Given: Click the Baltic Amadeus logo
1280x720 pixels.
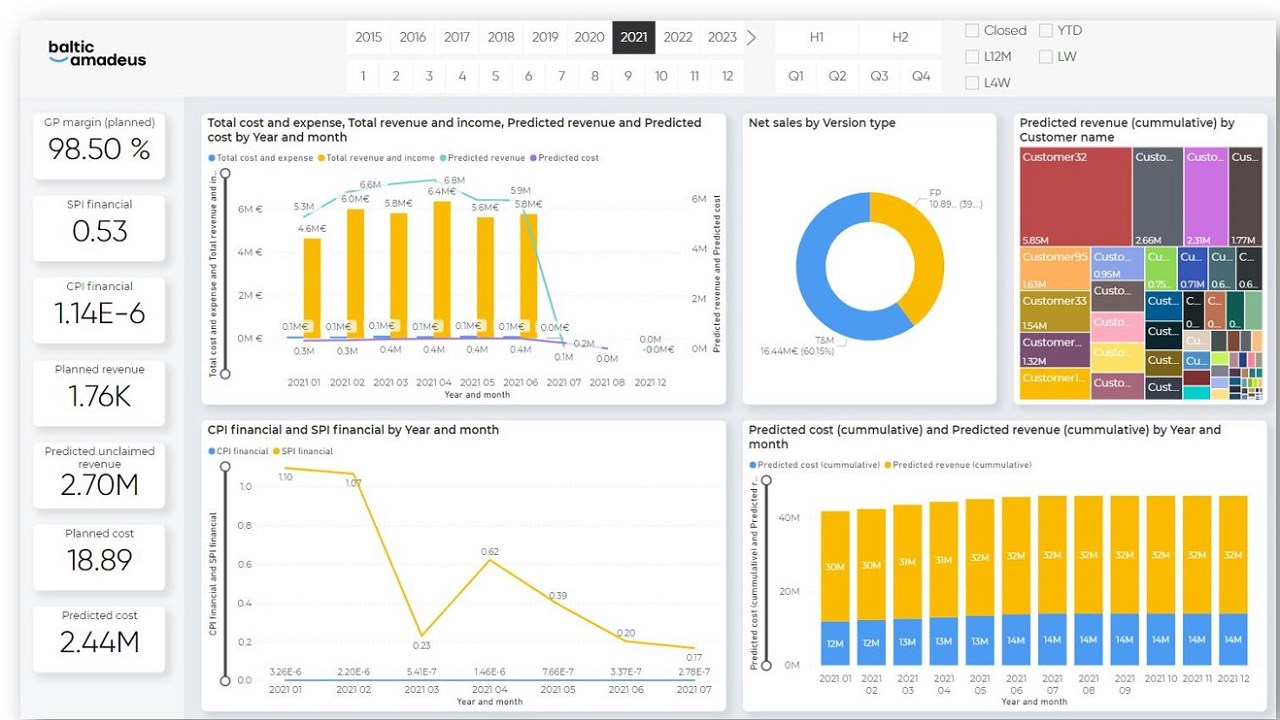Looking at the screenshot, I should point(97,52).
